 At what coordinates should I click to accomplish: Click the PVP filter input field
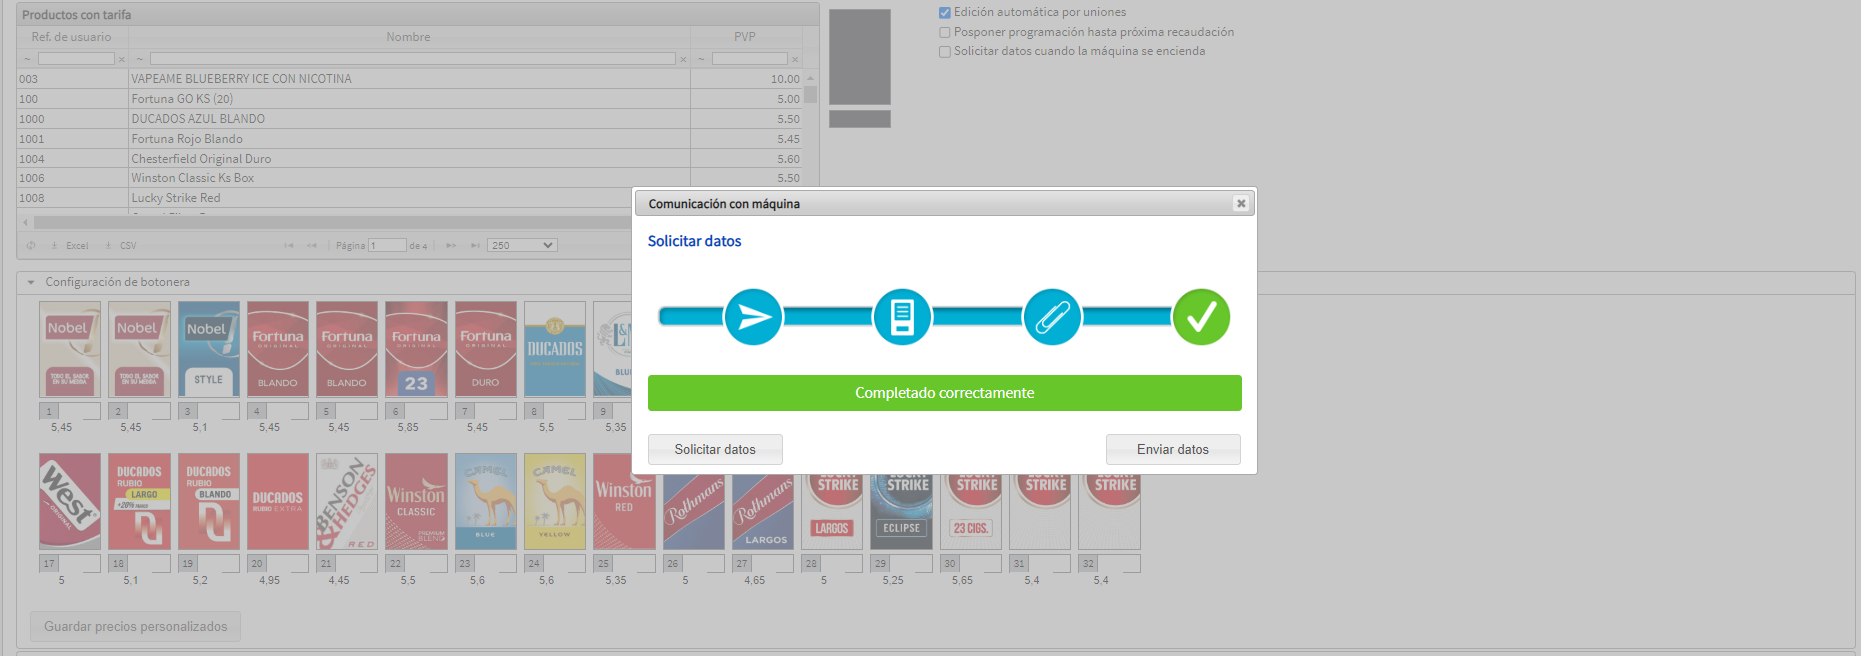750,59
